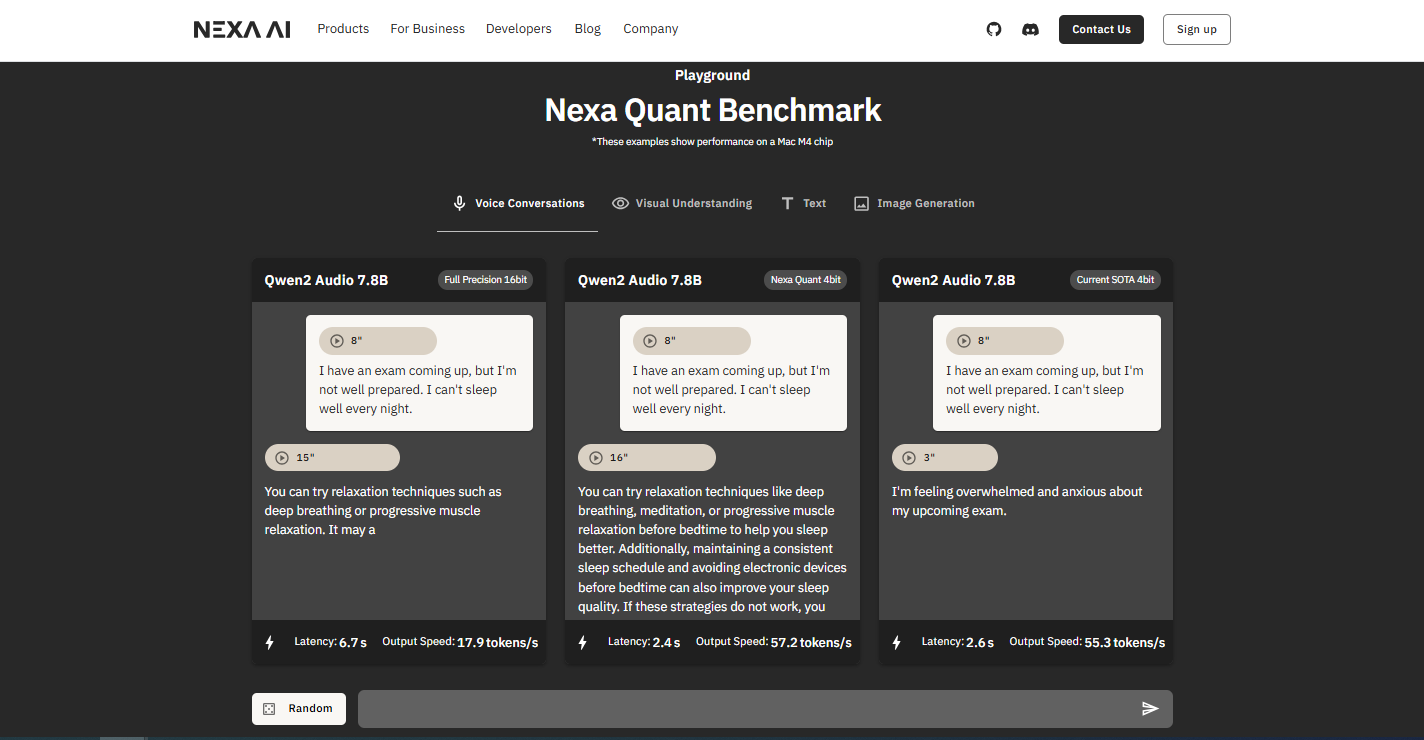Click lightning icon beside Latency 2.6 s
The image size is (1424, 740).
[x=896, y=642]
